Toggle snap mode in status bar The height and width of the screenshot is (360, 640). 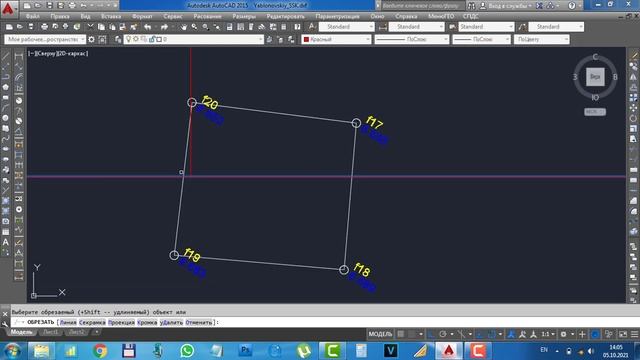click(412, 334)
